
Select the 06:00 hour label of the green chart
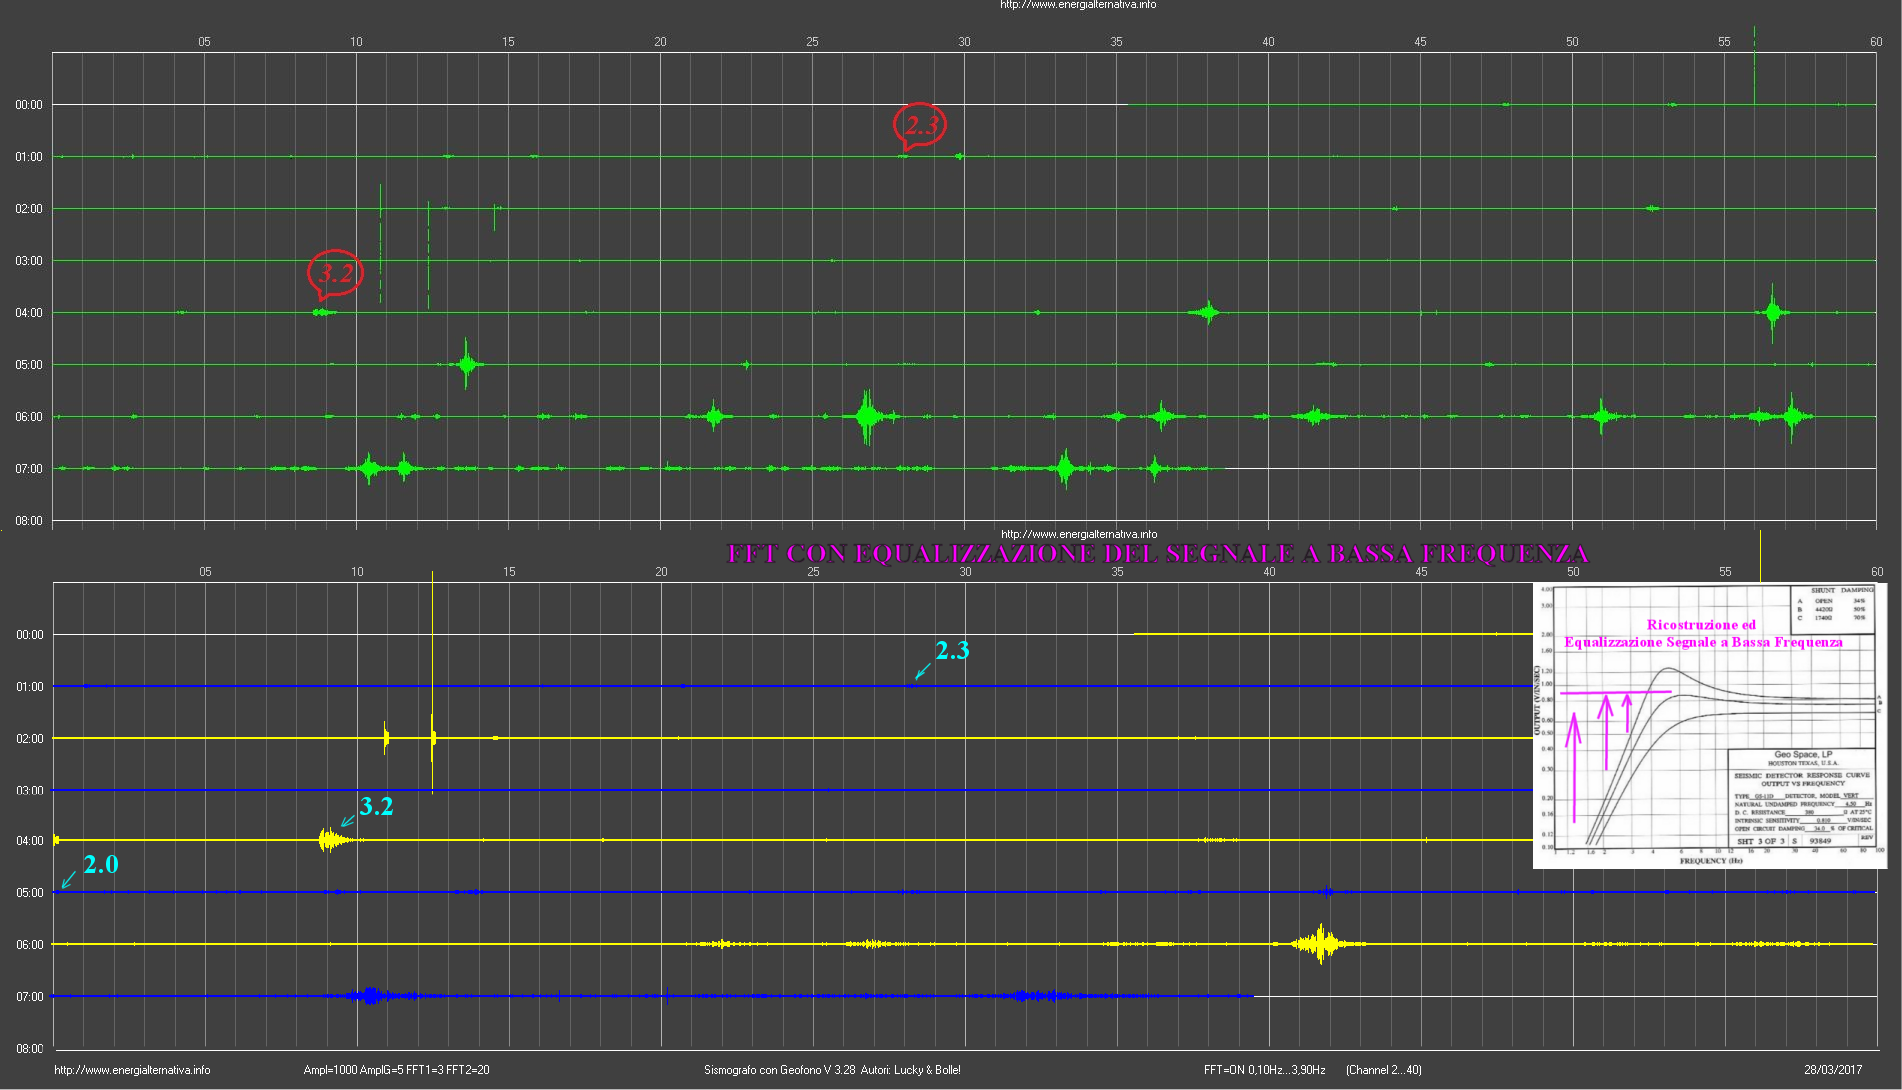point(29,417)
